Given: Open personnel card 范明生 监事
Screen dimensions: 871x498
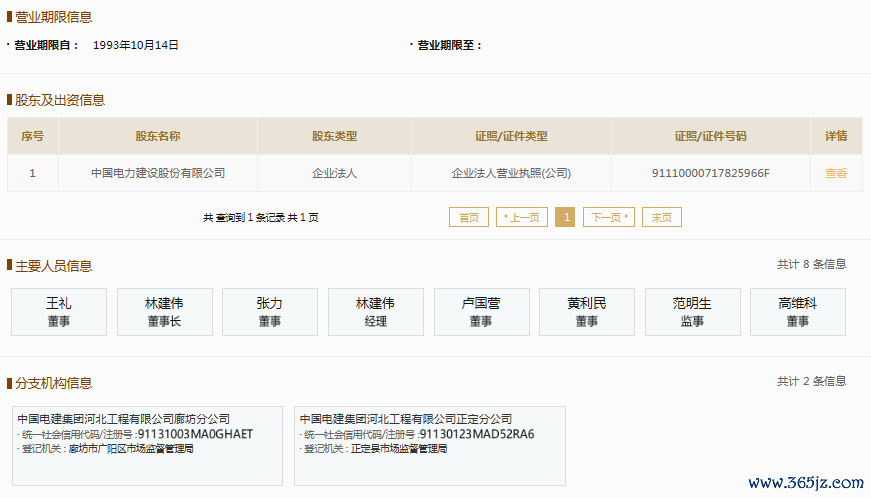Looking at the screenshot, I should (x=693, y=312).
